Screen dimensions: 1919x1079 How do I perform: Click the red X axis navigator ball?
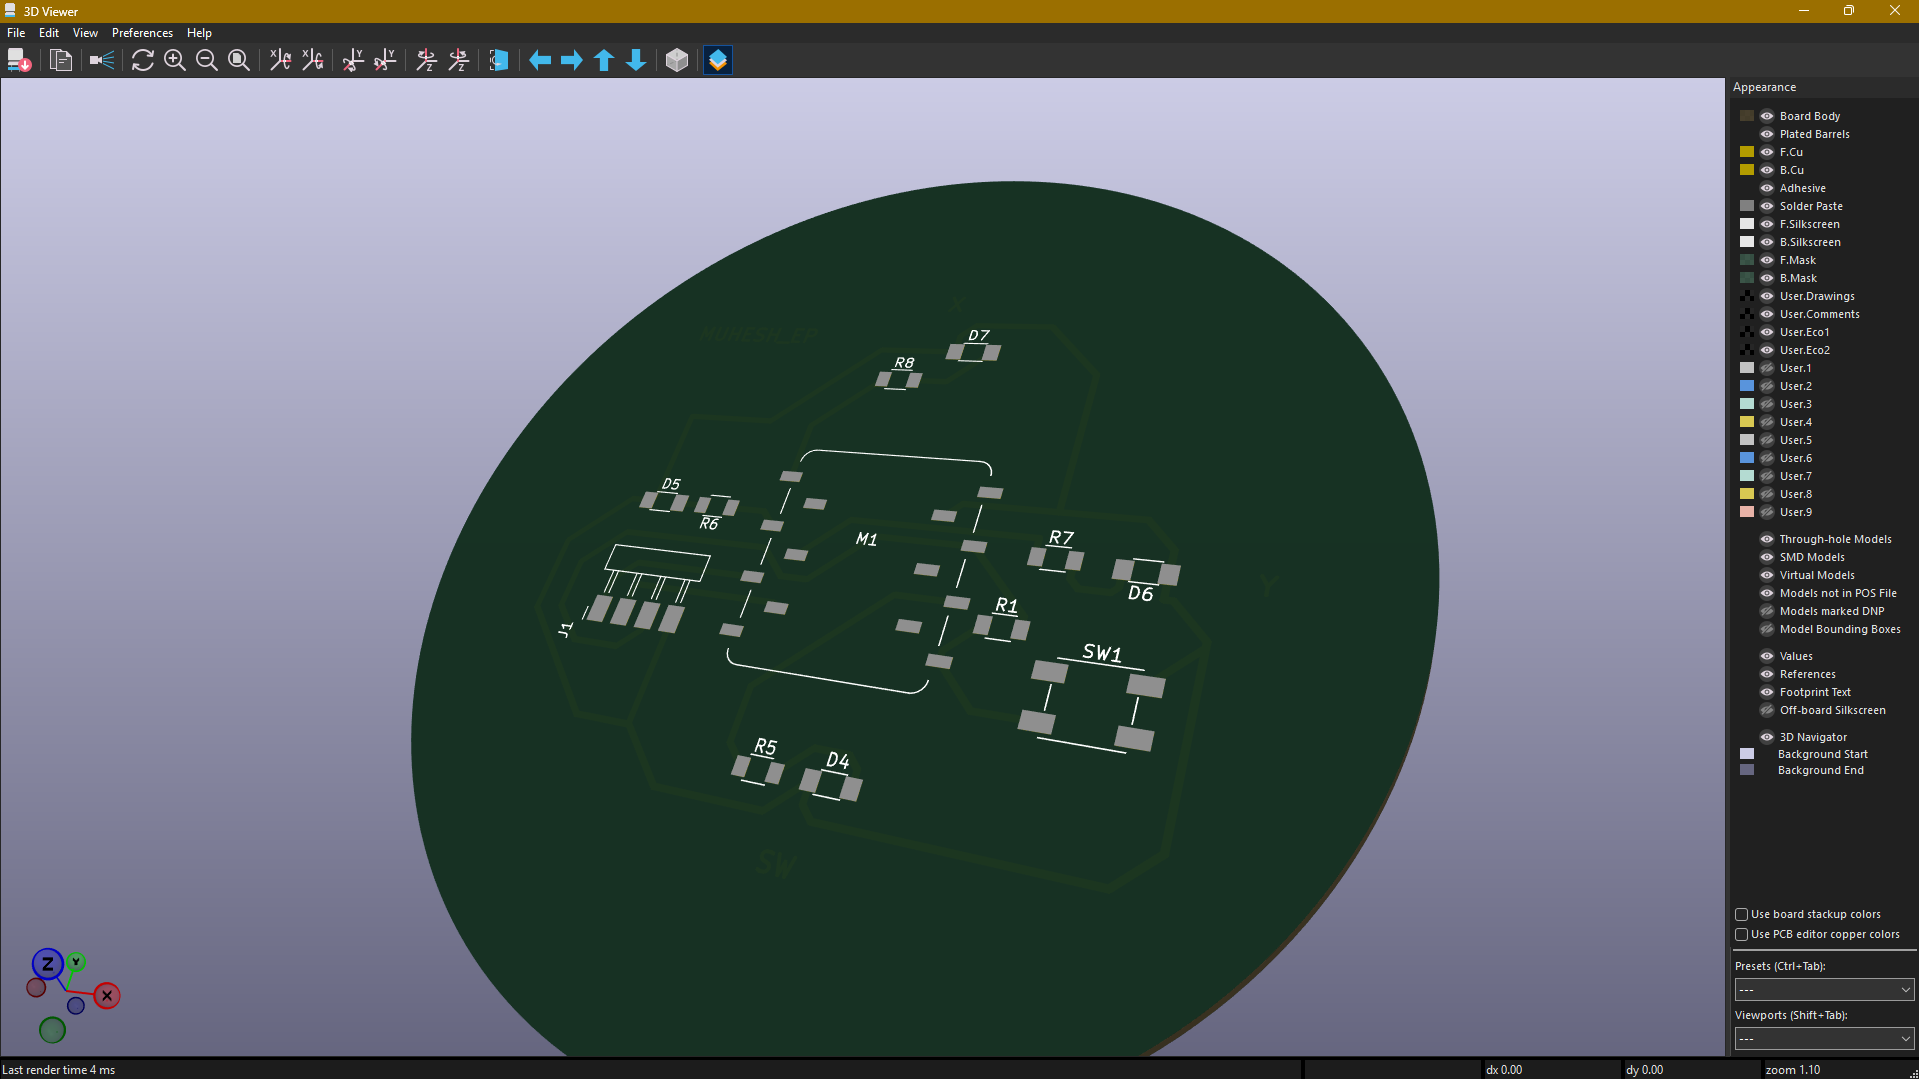(x=107, y=996)
